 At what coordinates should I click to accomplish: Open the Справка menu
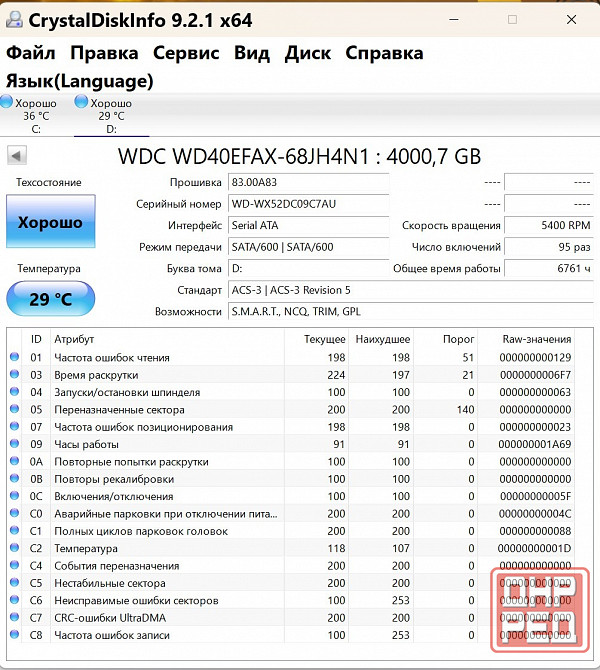[x=384, y=53]
